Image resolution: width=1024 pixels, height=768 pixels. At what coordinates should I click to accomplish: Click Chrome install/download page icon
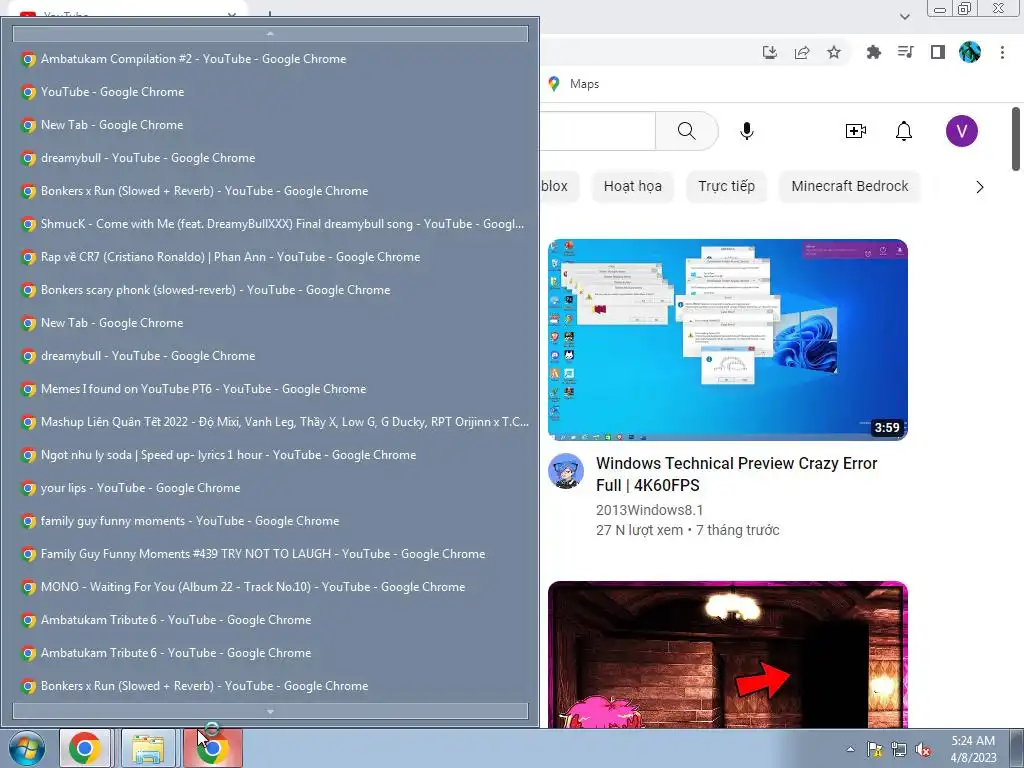coord(770,52)
